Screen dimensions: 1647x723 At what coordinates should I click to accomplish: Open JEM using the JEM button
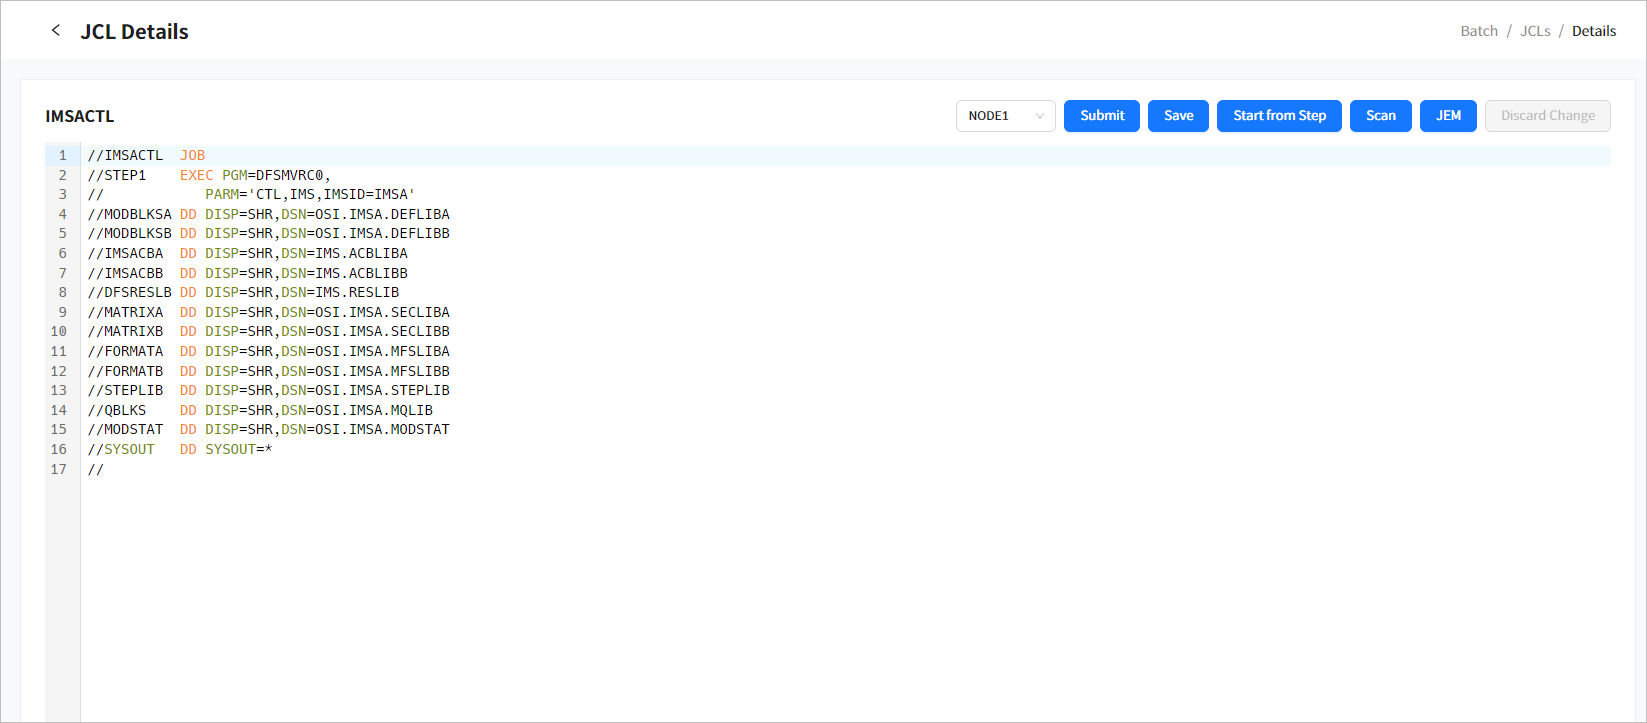coord(1447,116)
